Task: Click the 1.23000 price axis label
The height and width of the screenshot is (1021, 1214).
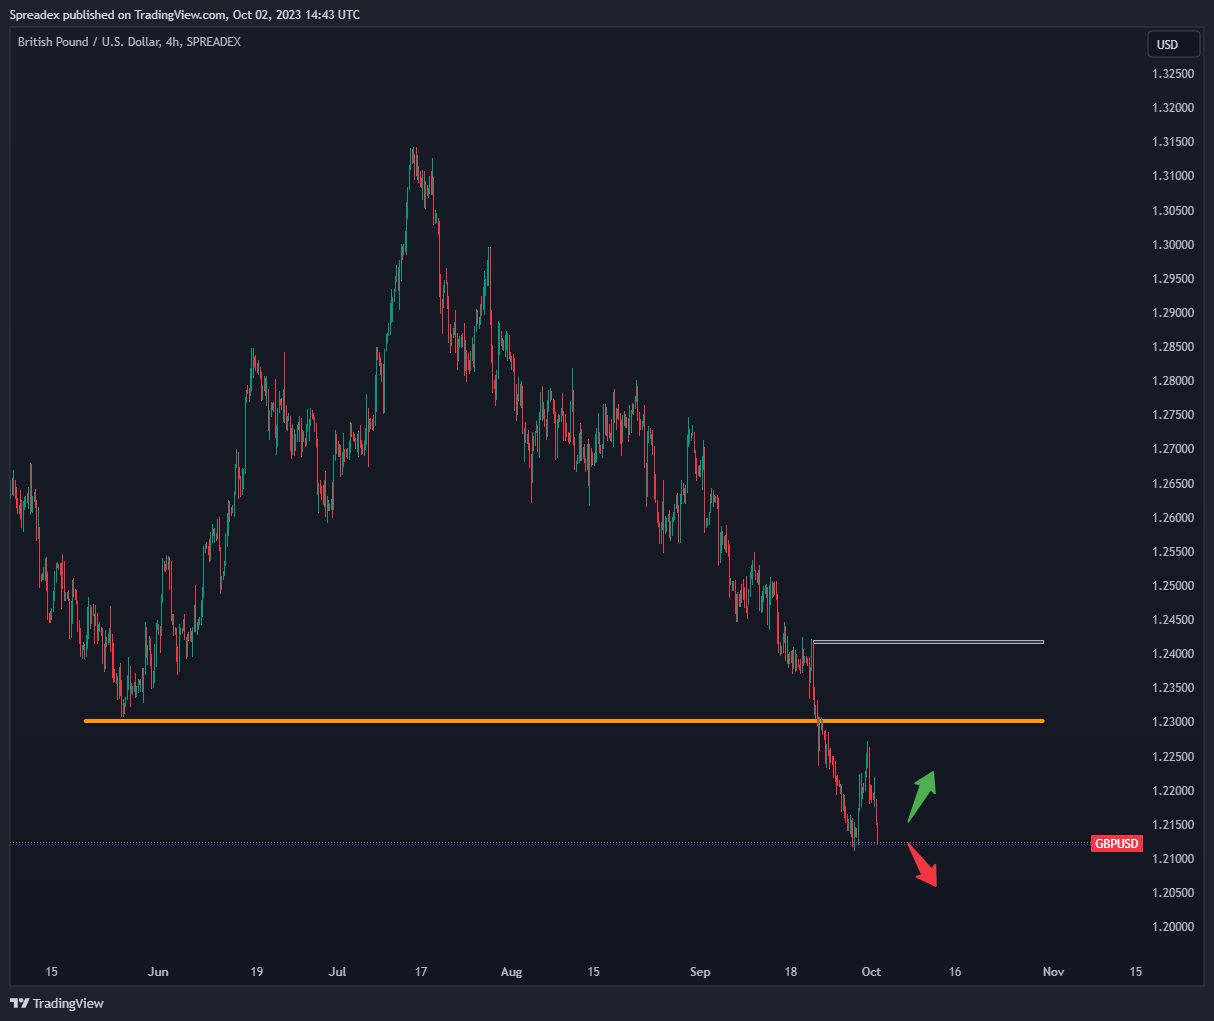Action: pyautogui.click(x=1172, y=722)
